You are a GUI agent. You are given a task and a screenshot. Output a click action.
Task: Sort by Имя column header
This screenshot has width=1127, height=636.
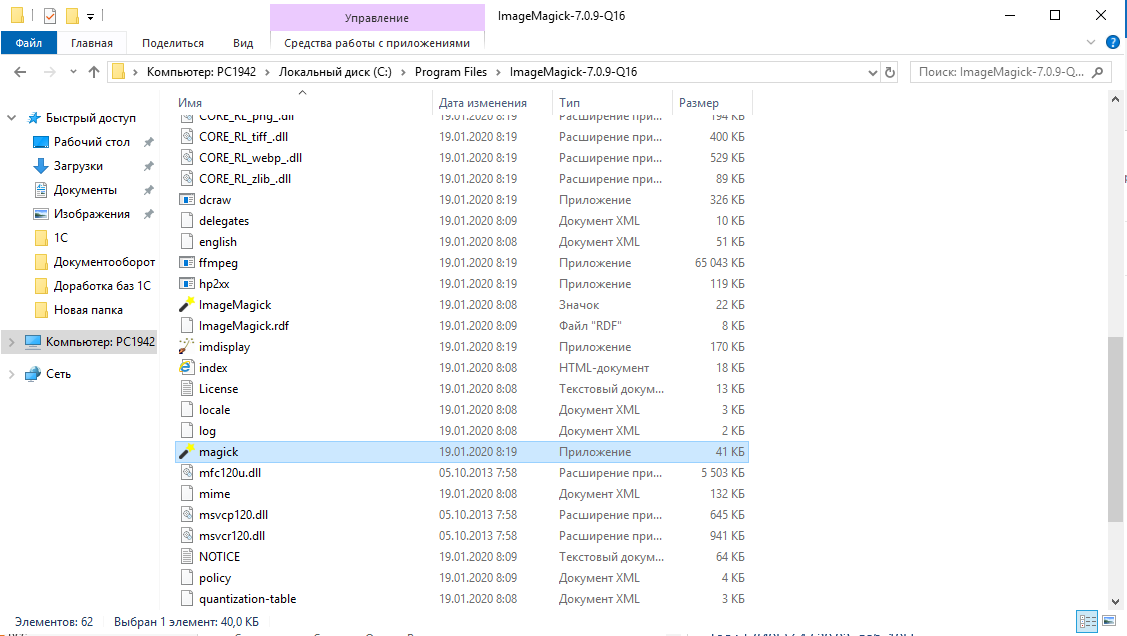tap(190, 103)
